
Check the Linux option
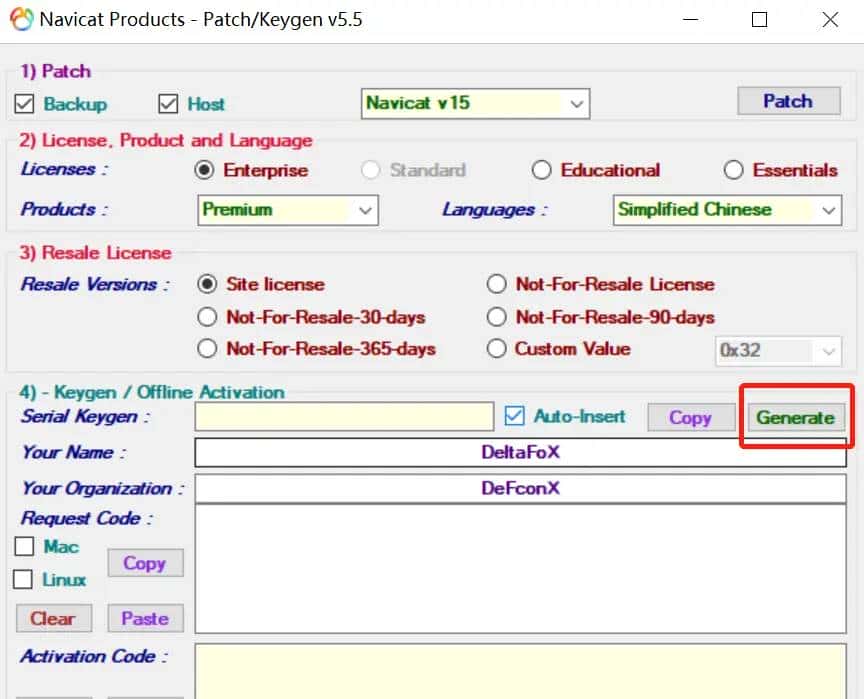tap(24, 579)
